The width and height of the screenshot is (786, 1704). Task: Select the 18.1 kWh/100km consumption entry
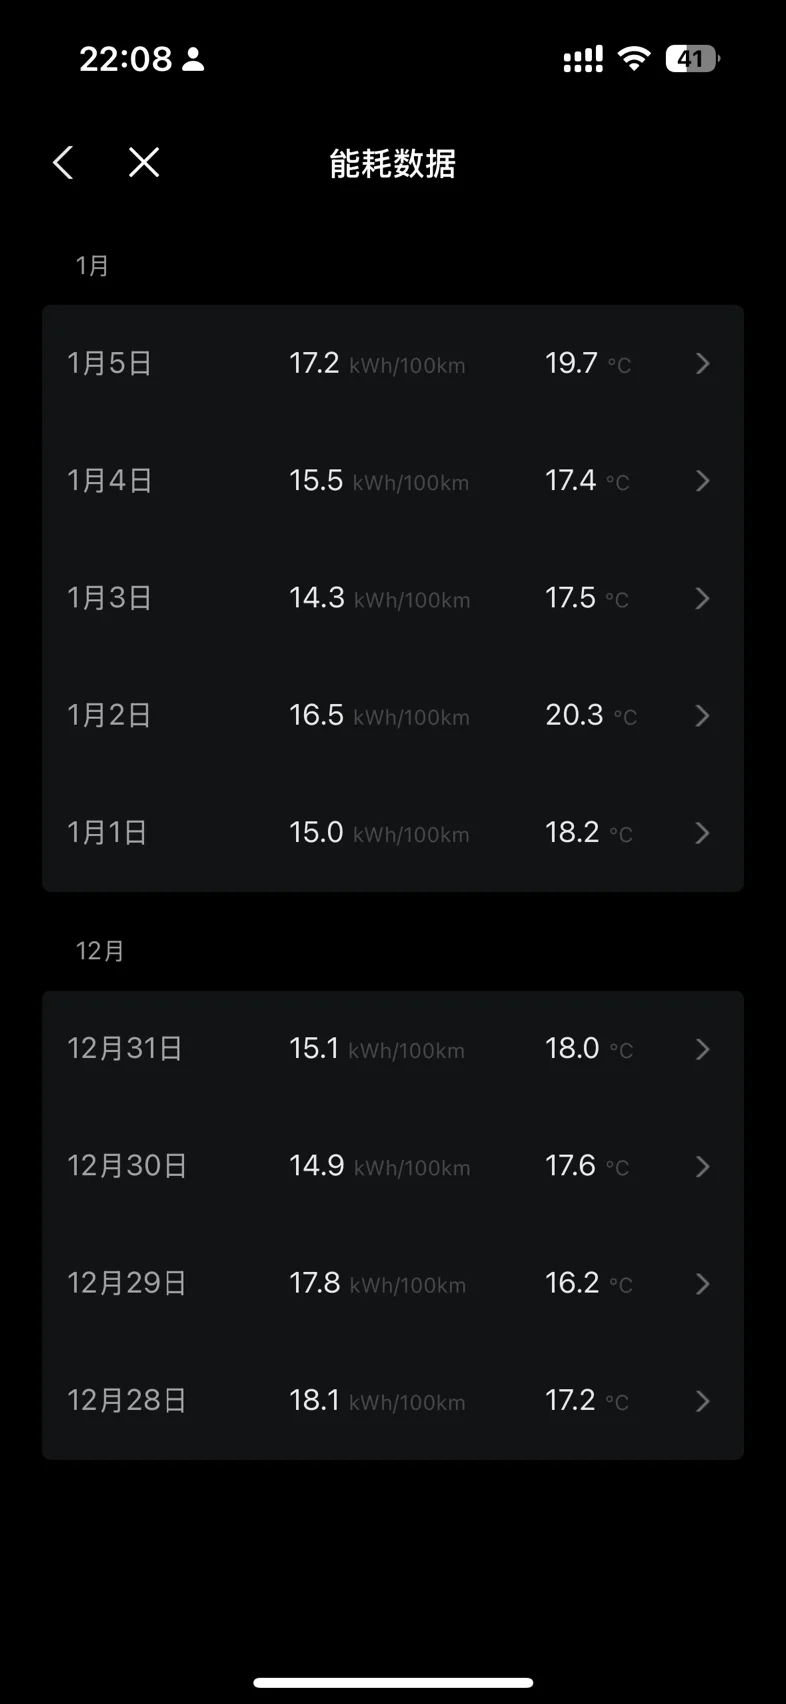coord(377,1401)
